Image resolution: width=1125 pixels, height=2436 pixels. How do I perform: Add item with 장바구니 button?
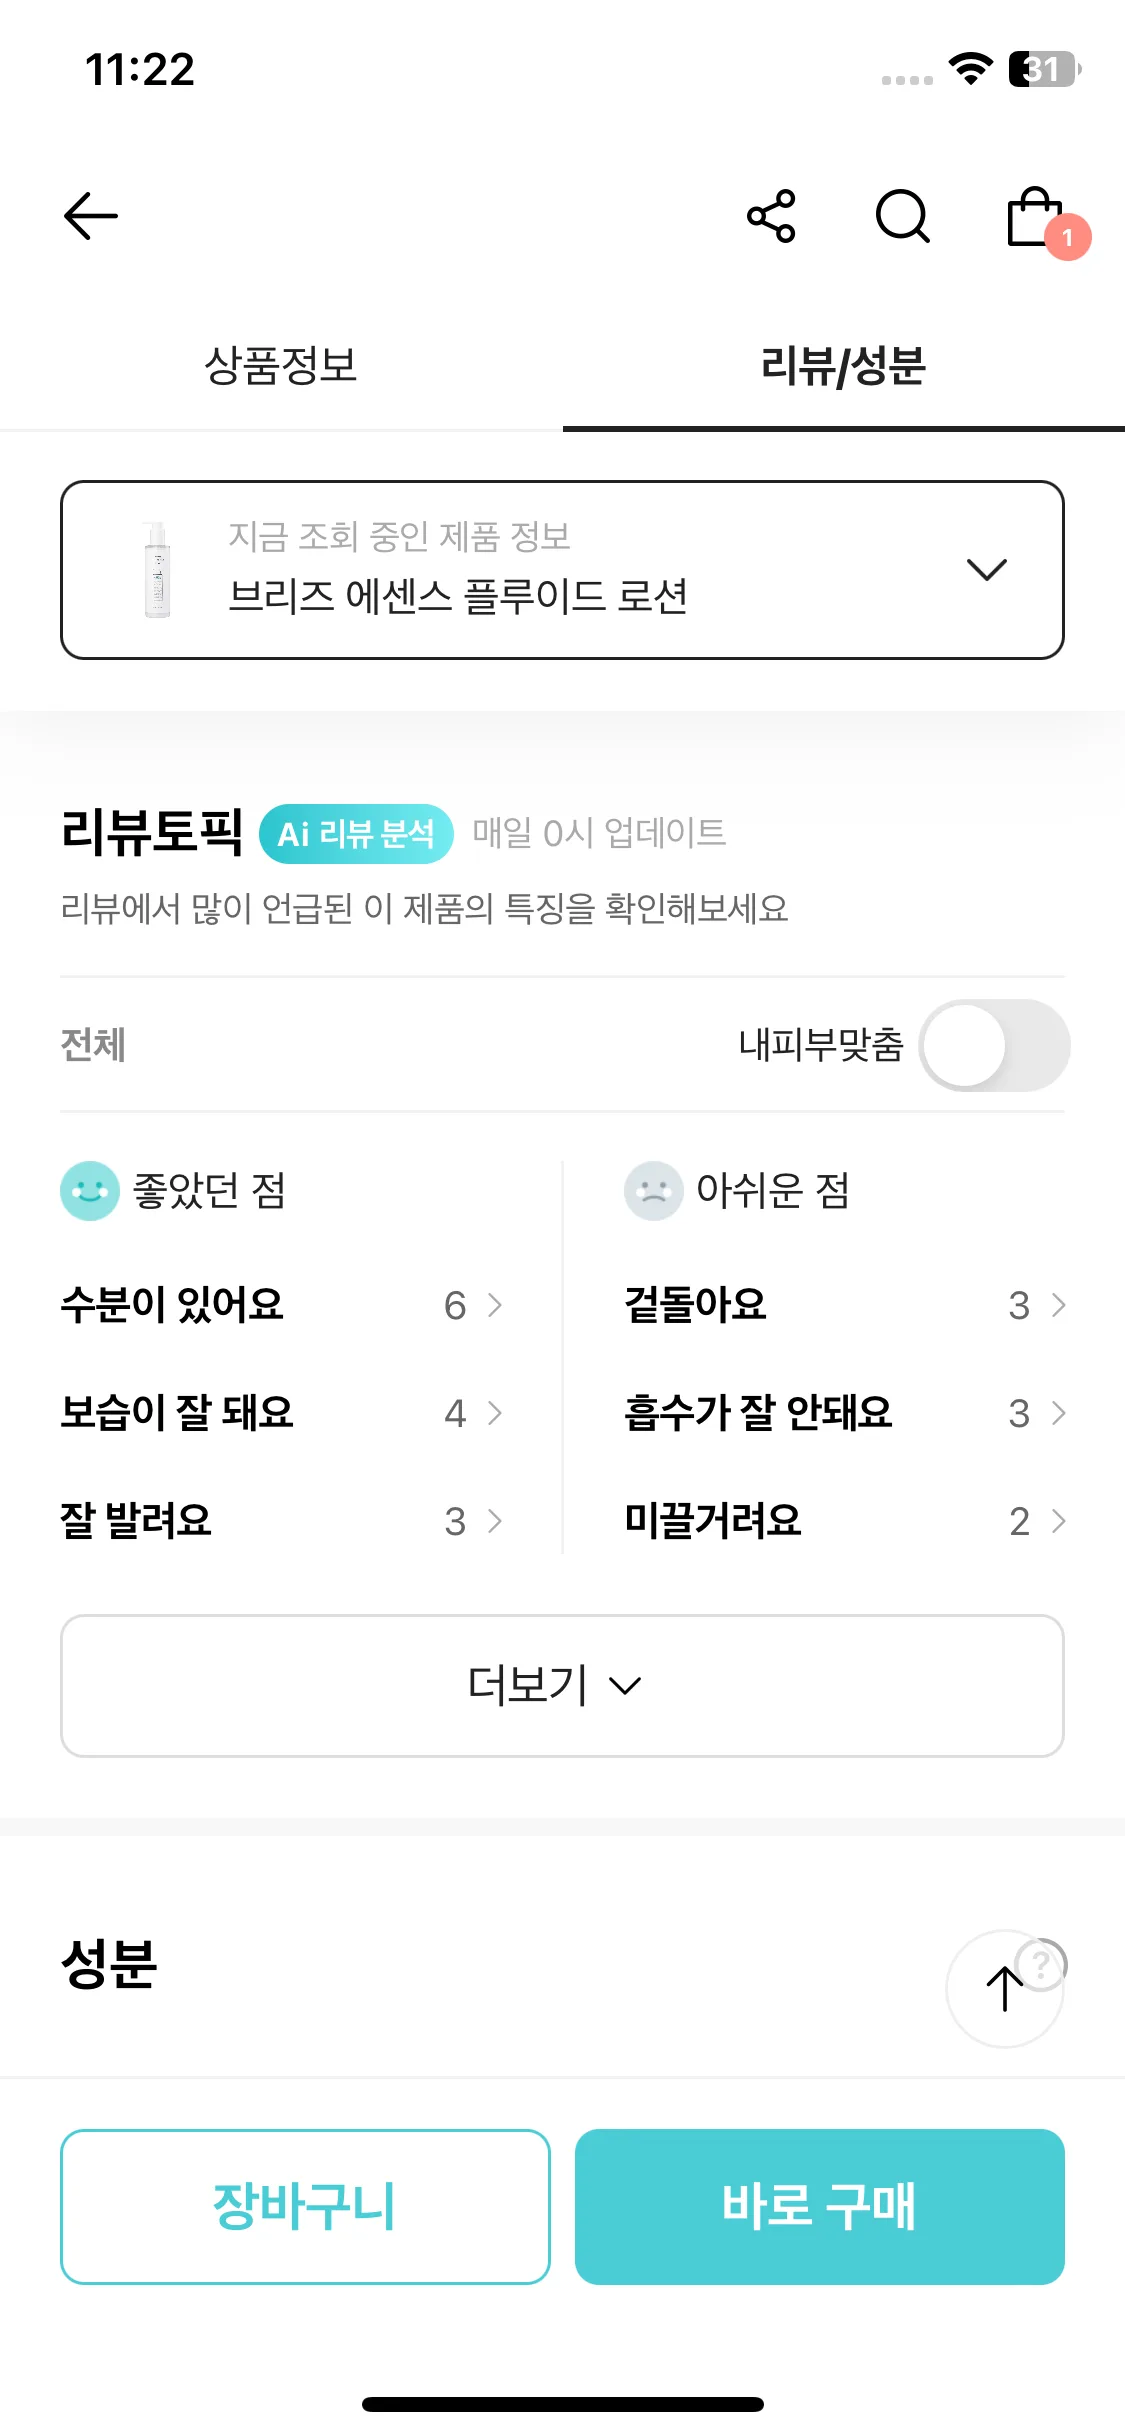click(x=305, y=2207)
